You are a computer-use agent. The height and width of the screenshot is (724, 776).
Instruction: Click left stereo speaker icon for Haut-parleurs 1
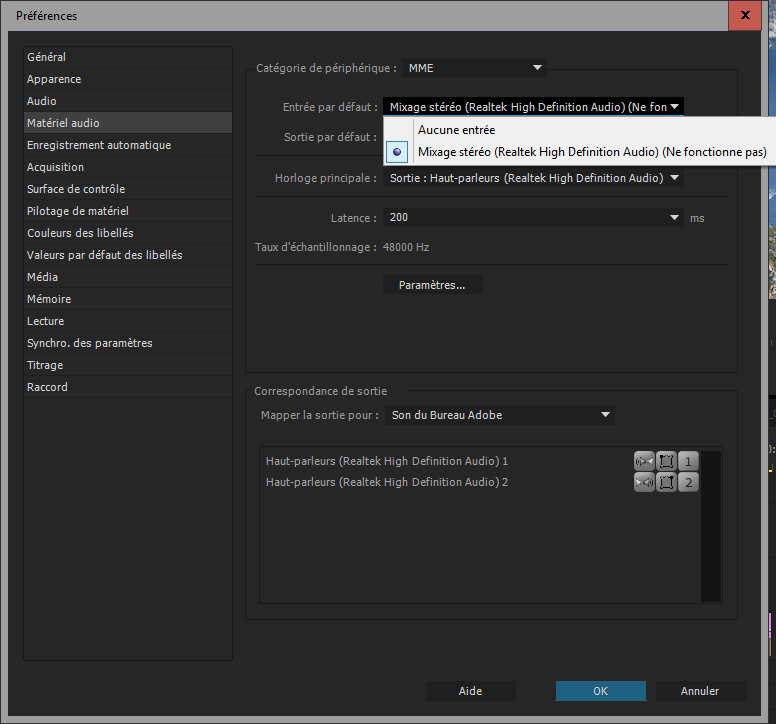point(644,461)
